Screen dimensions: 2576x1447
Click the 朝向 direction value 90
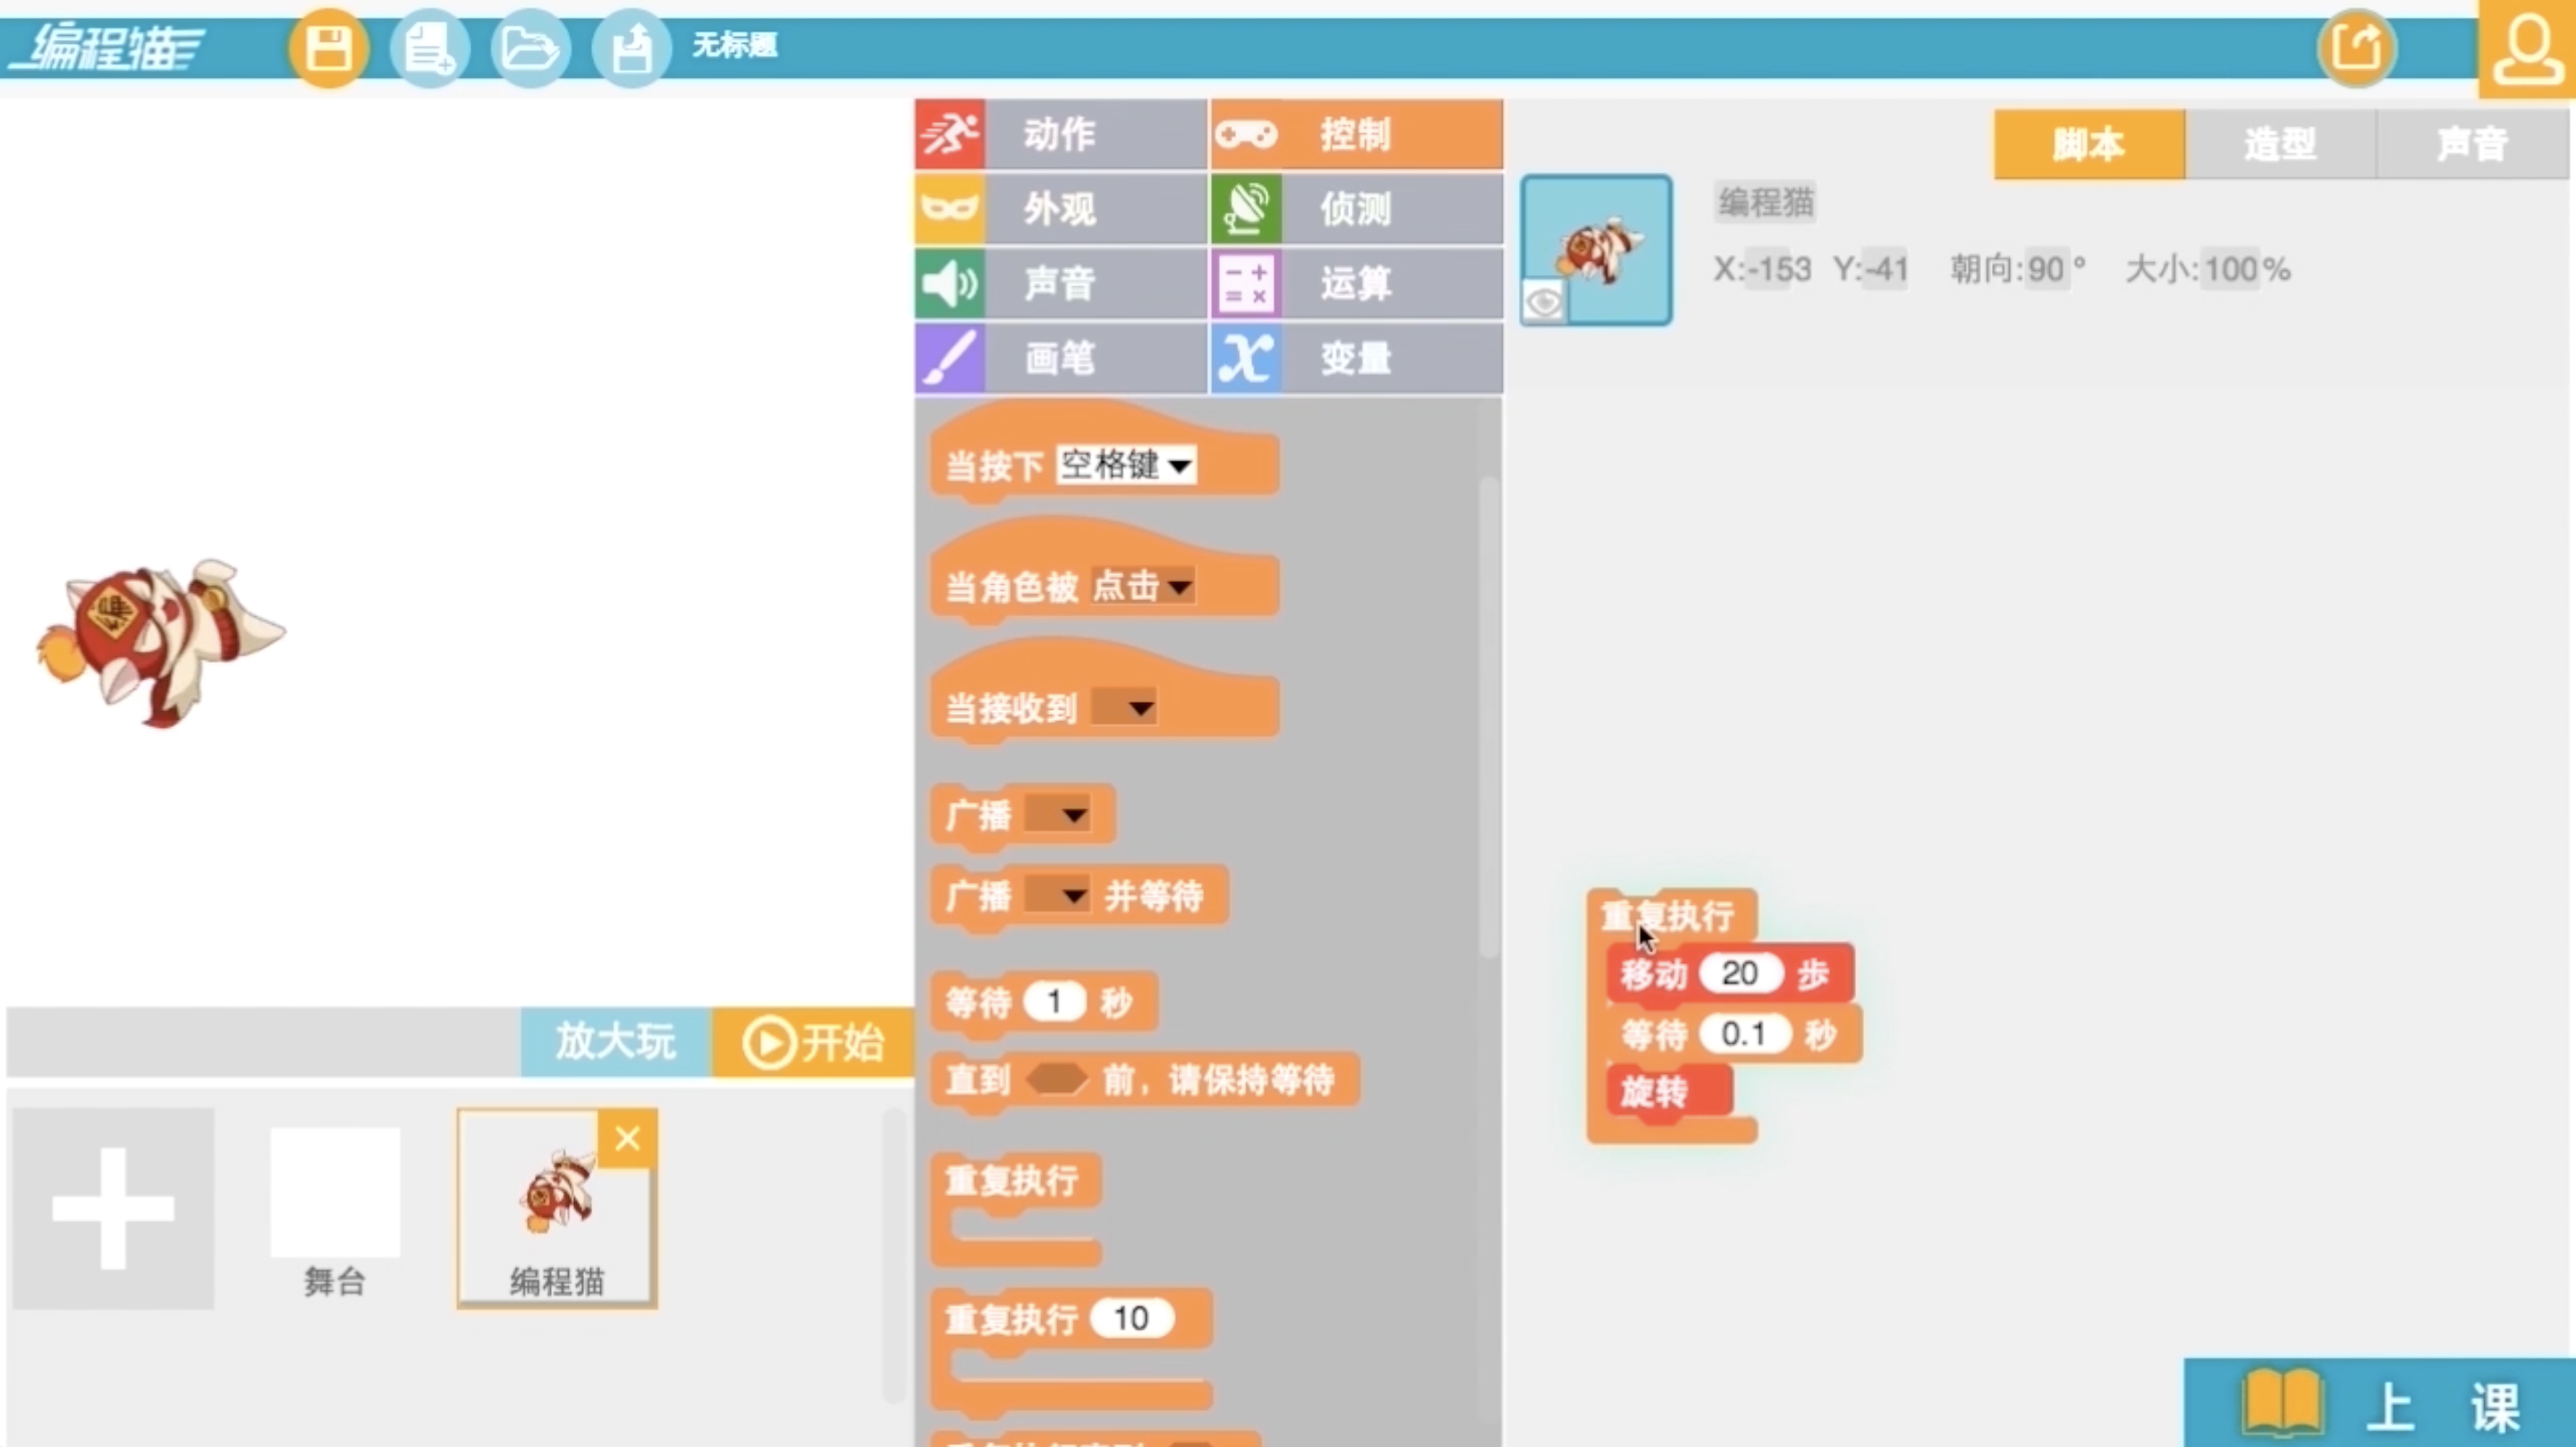[2046, 269]
